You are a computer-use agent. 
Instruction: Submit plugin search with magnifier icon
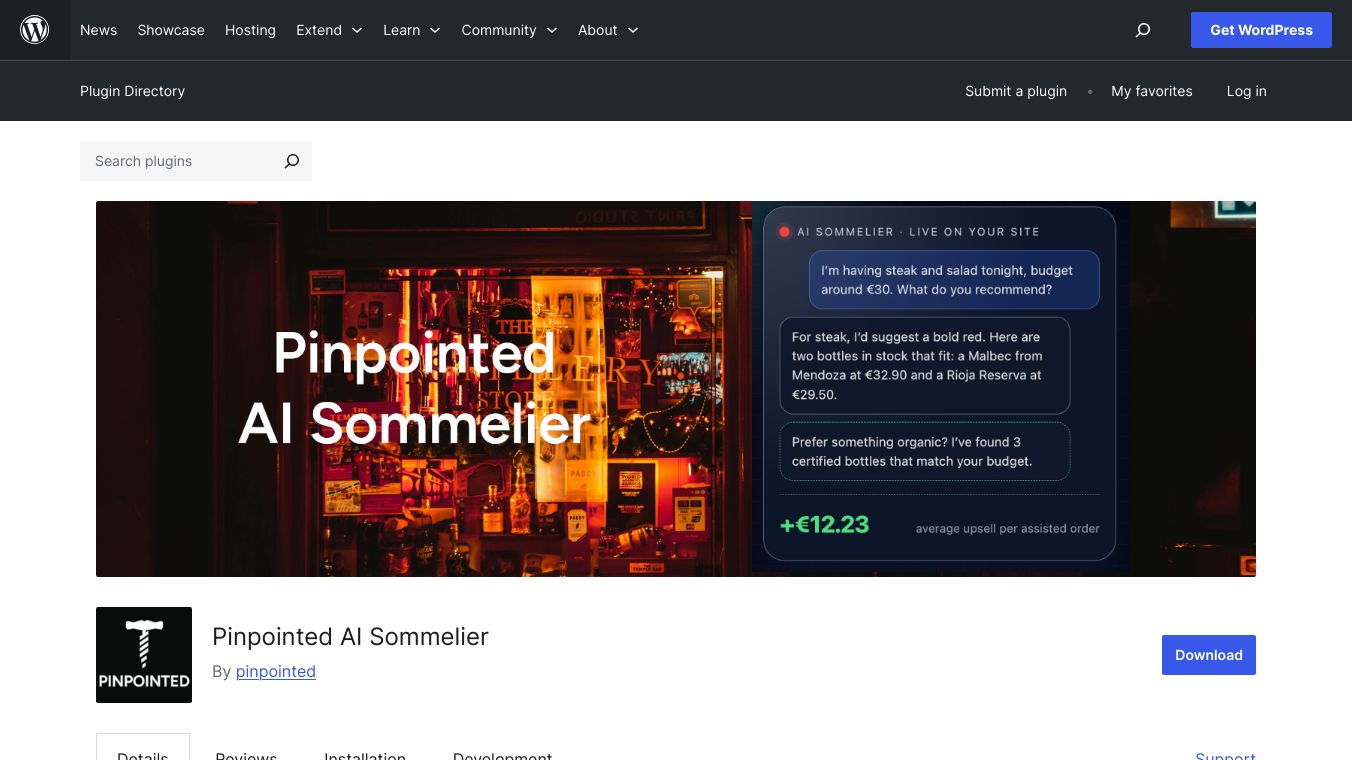coord(292,161)
